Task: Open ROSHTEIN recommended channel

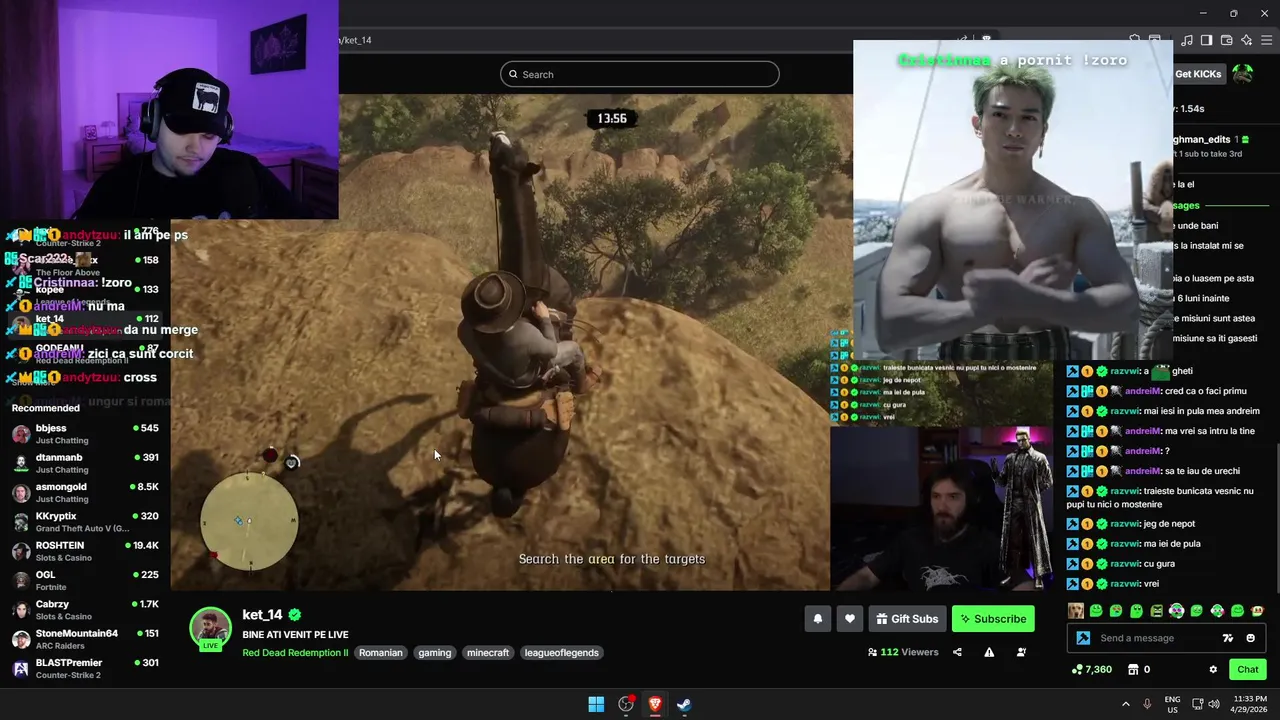Action: coord(85,551)
